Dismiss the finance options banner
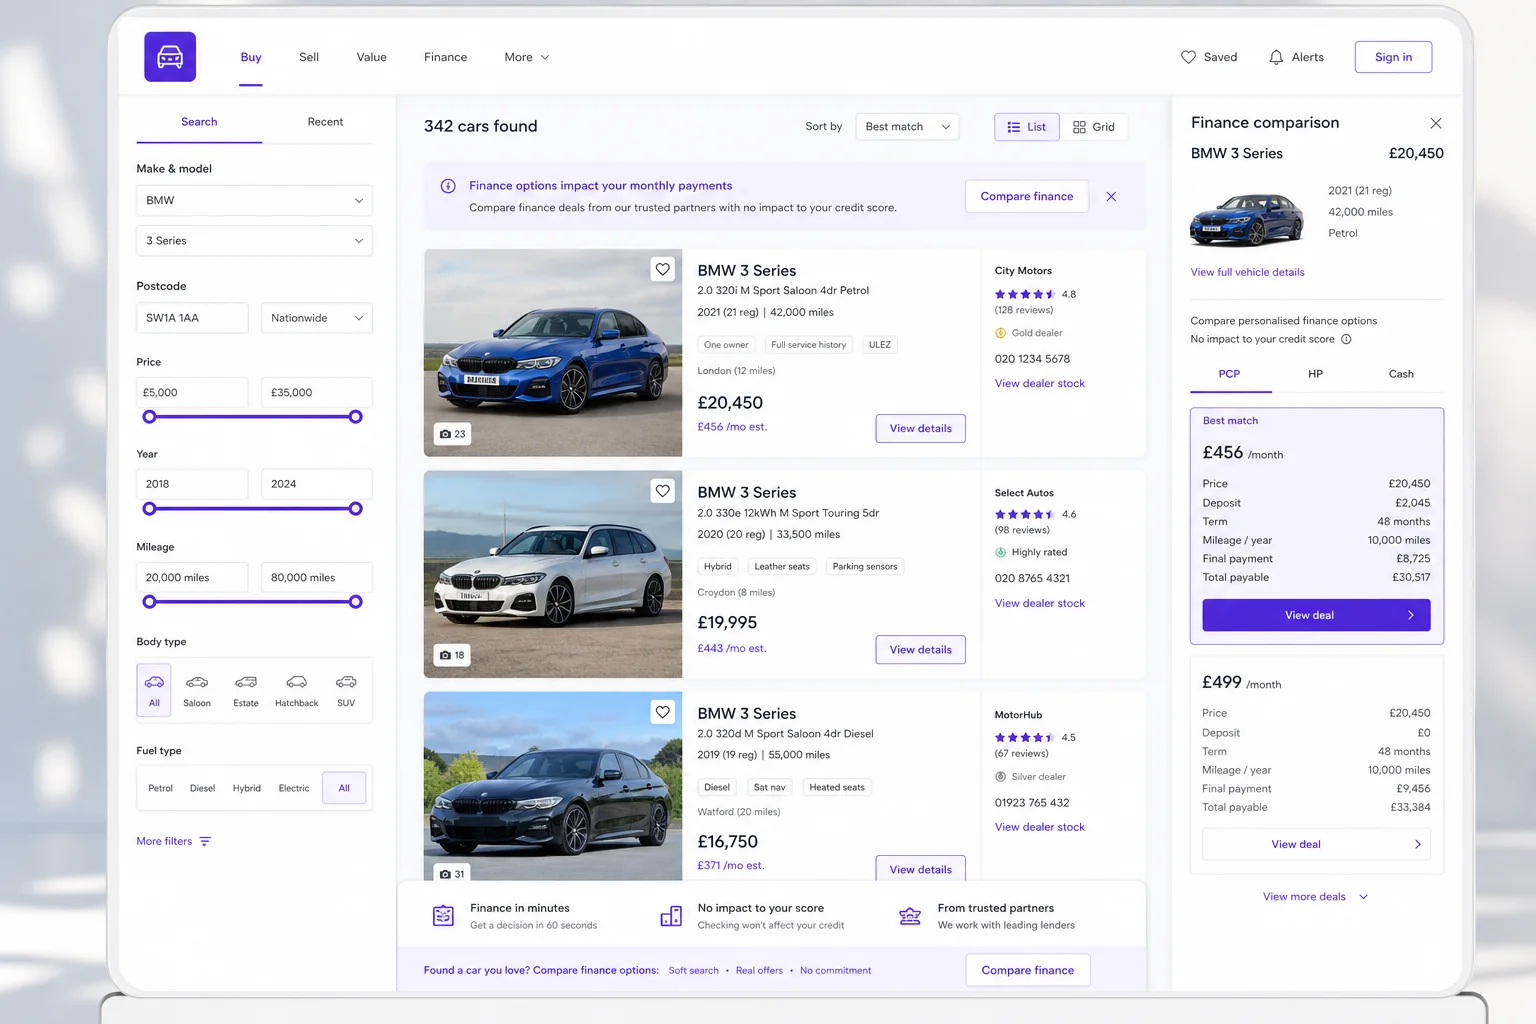The width and height of the screenshot is (1536, 1024). (1111, 197)
